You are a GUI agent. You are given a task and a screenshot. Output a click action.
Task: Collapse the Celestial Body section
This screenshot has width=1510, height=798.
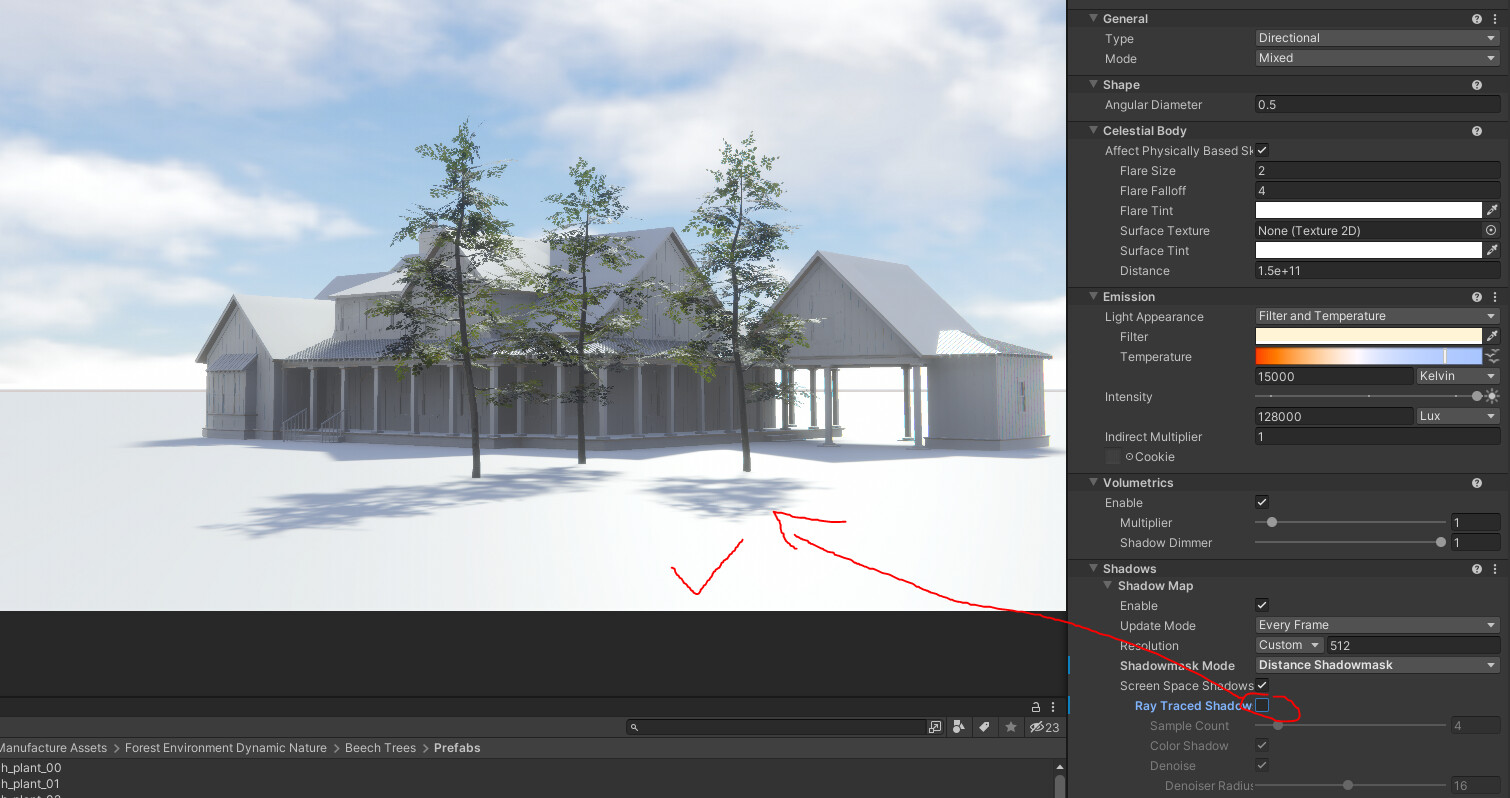pos(1092,130)
